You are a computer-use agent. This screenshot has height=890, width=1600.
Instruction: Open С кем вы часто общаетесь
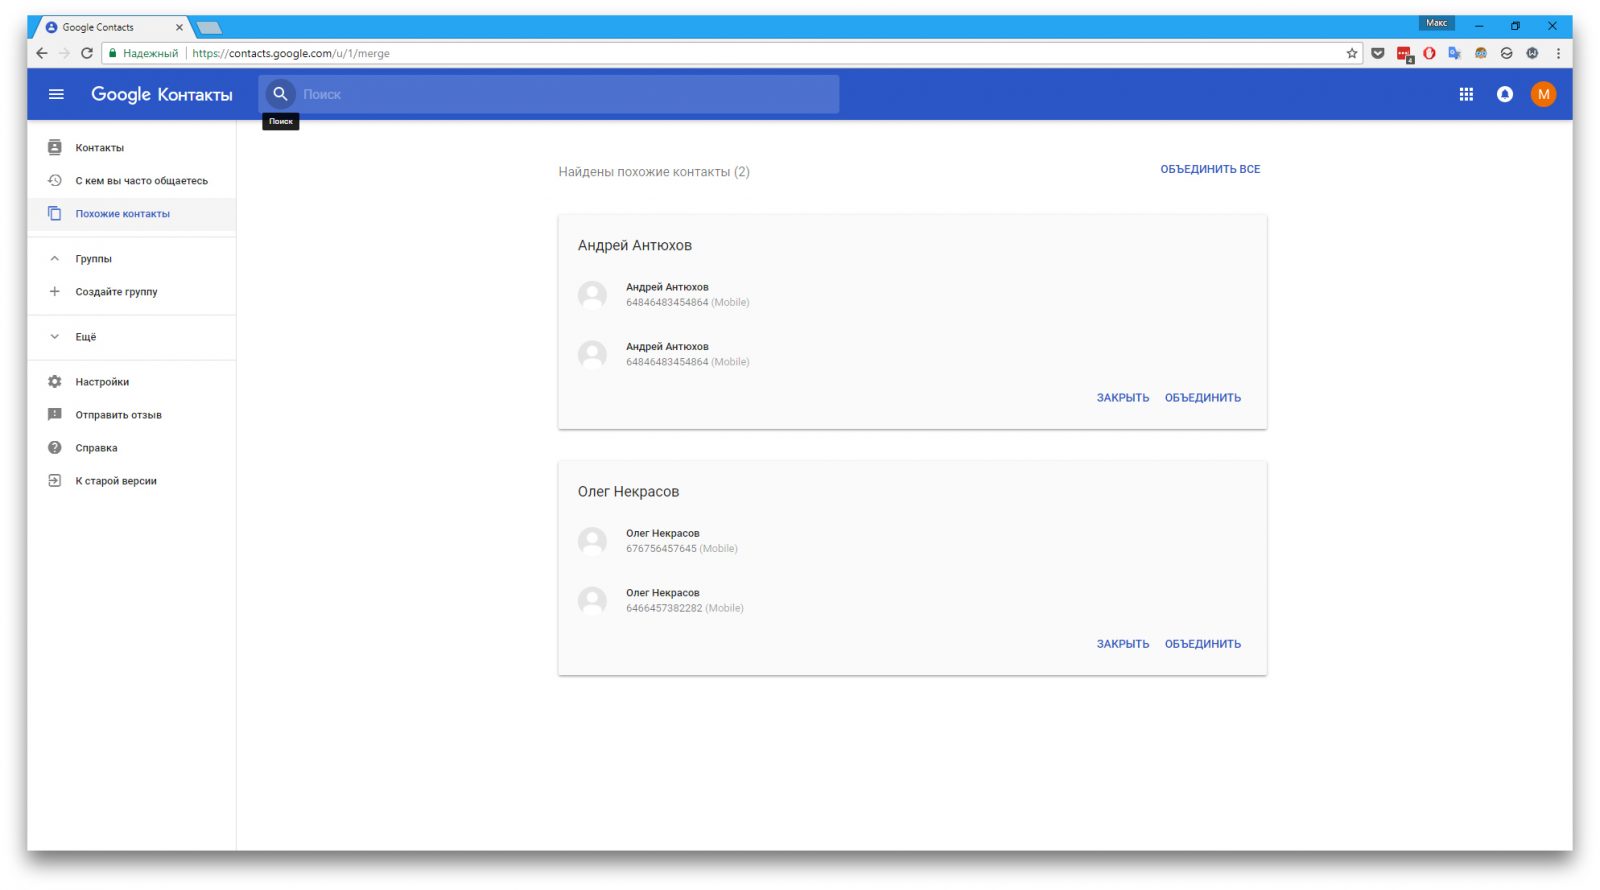[x=141, y=181]
